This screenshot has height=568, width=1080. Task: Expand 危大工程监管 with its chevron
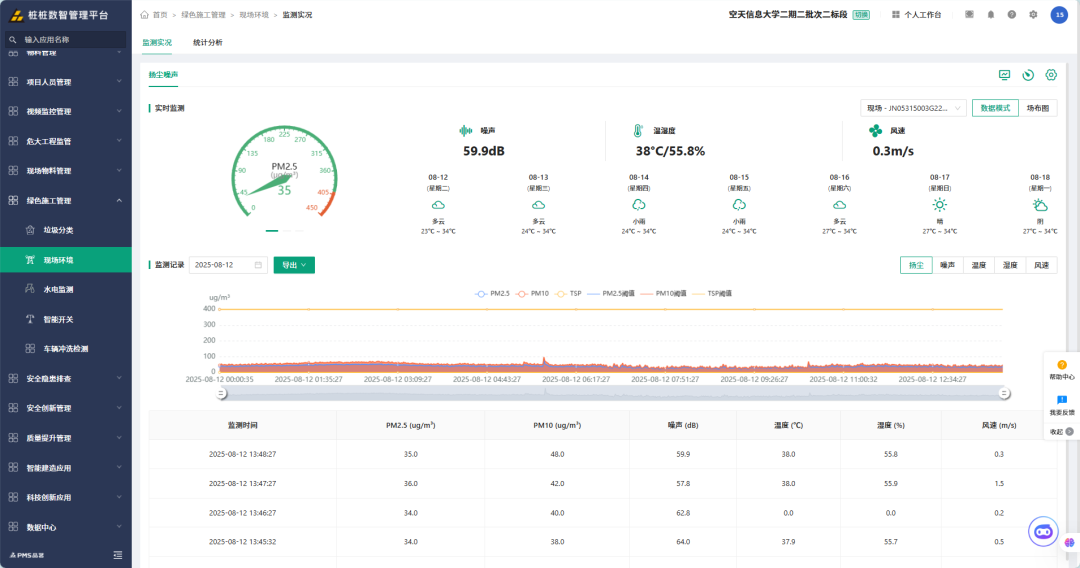pyautogui.click(x=119, y=140)
